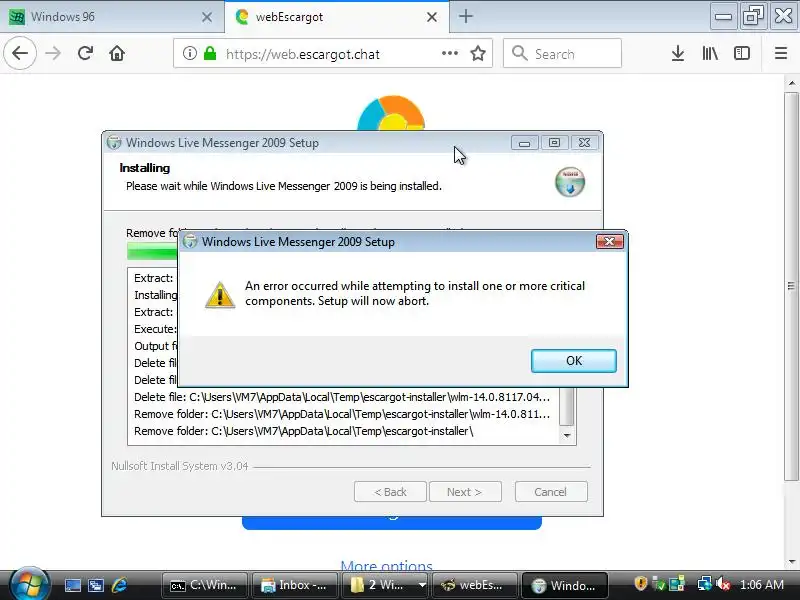
Task: Close the Windows 96 tab
Action: point(207,17)
